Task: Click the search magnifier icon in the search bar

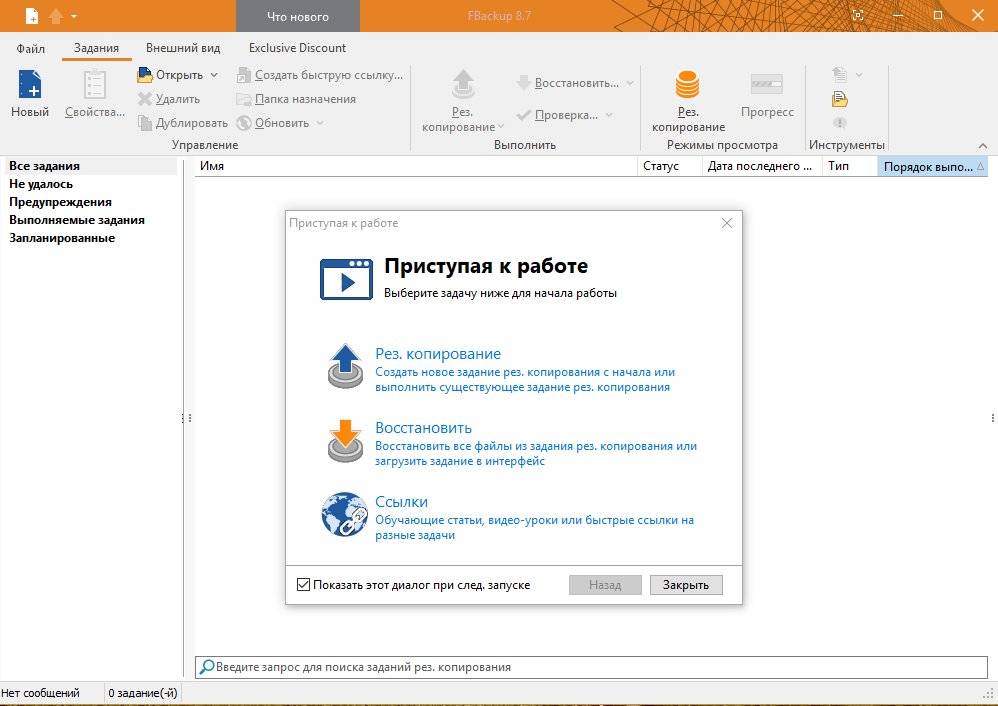Action: 206,667
